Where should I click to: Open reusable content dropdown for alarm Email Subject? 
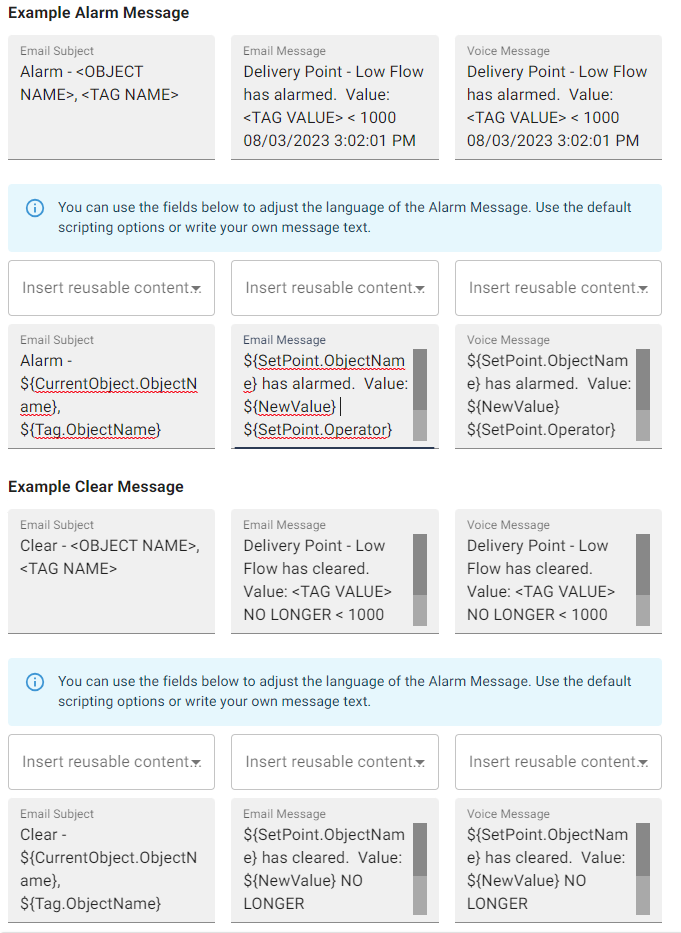click(110, 288)
